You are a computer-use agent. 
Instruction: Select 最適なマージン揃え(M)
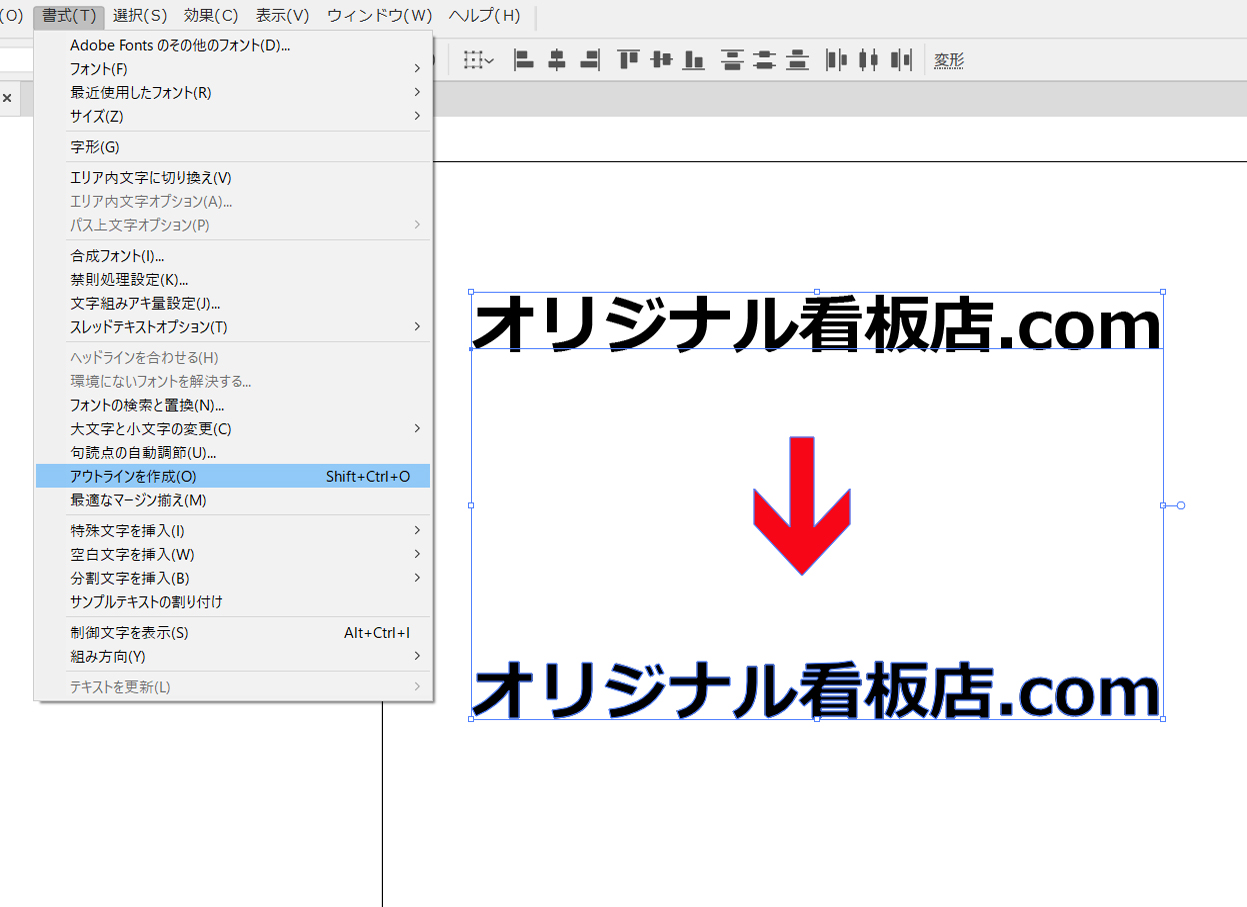click(x=232, y=500)
